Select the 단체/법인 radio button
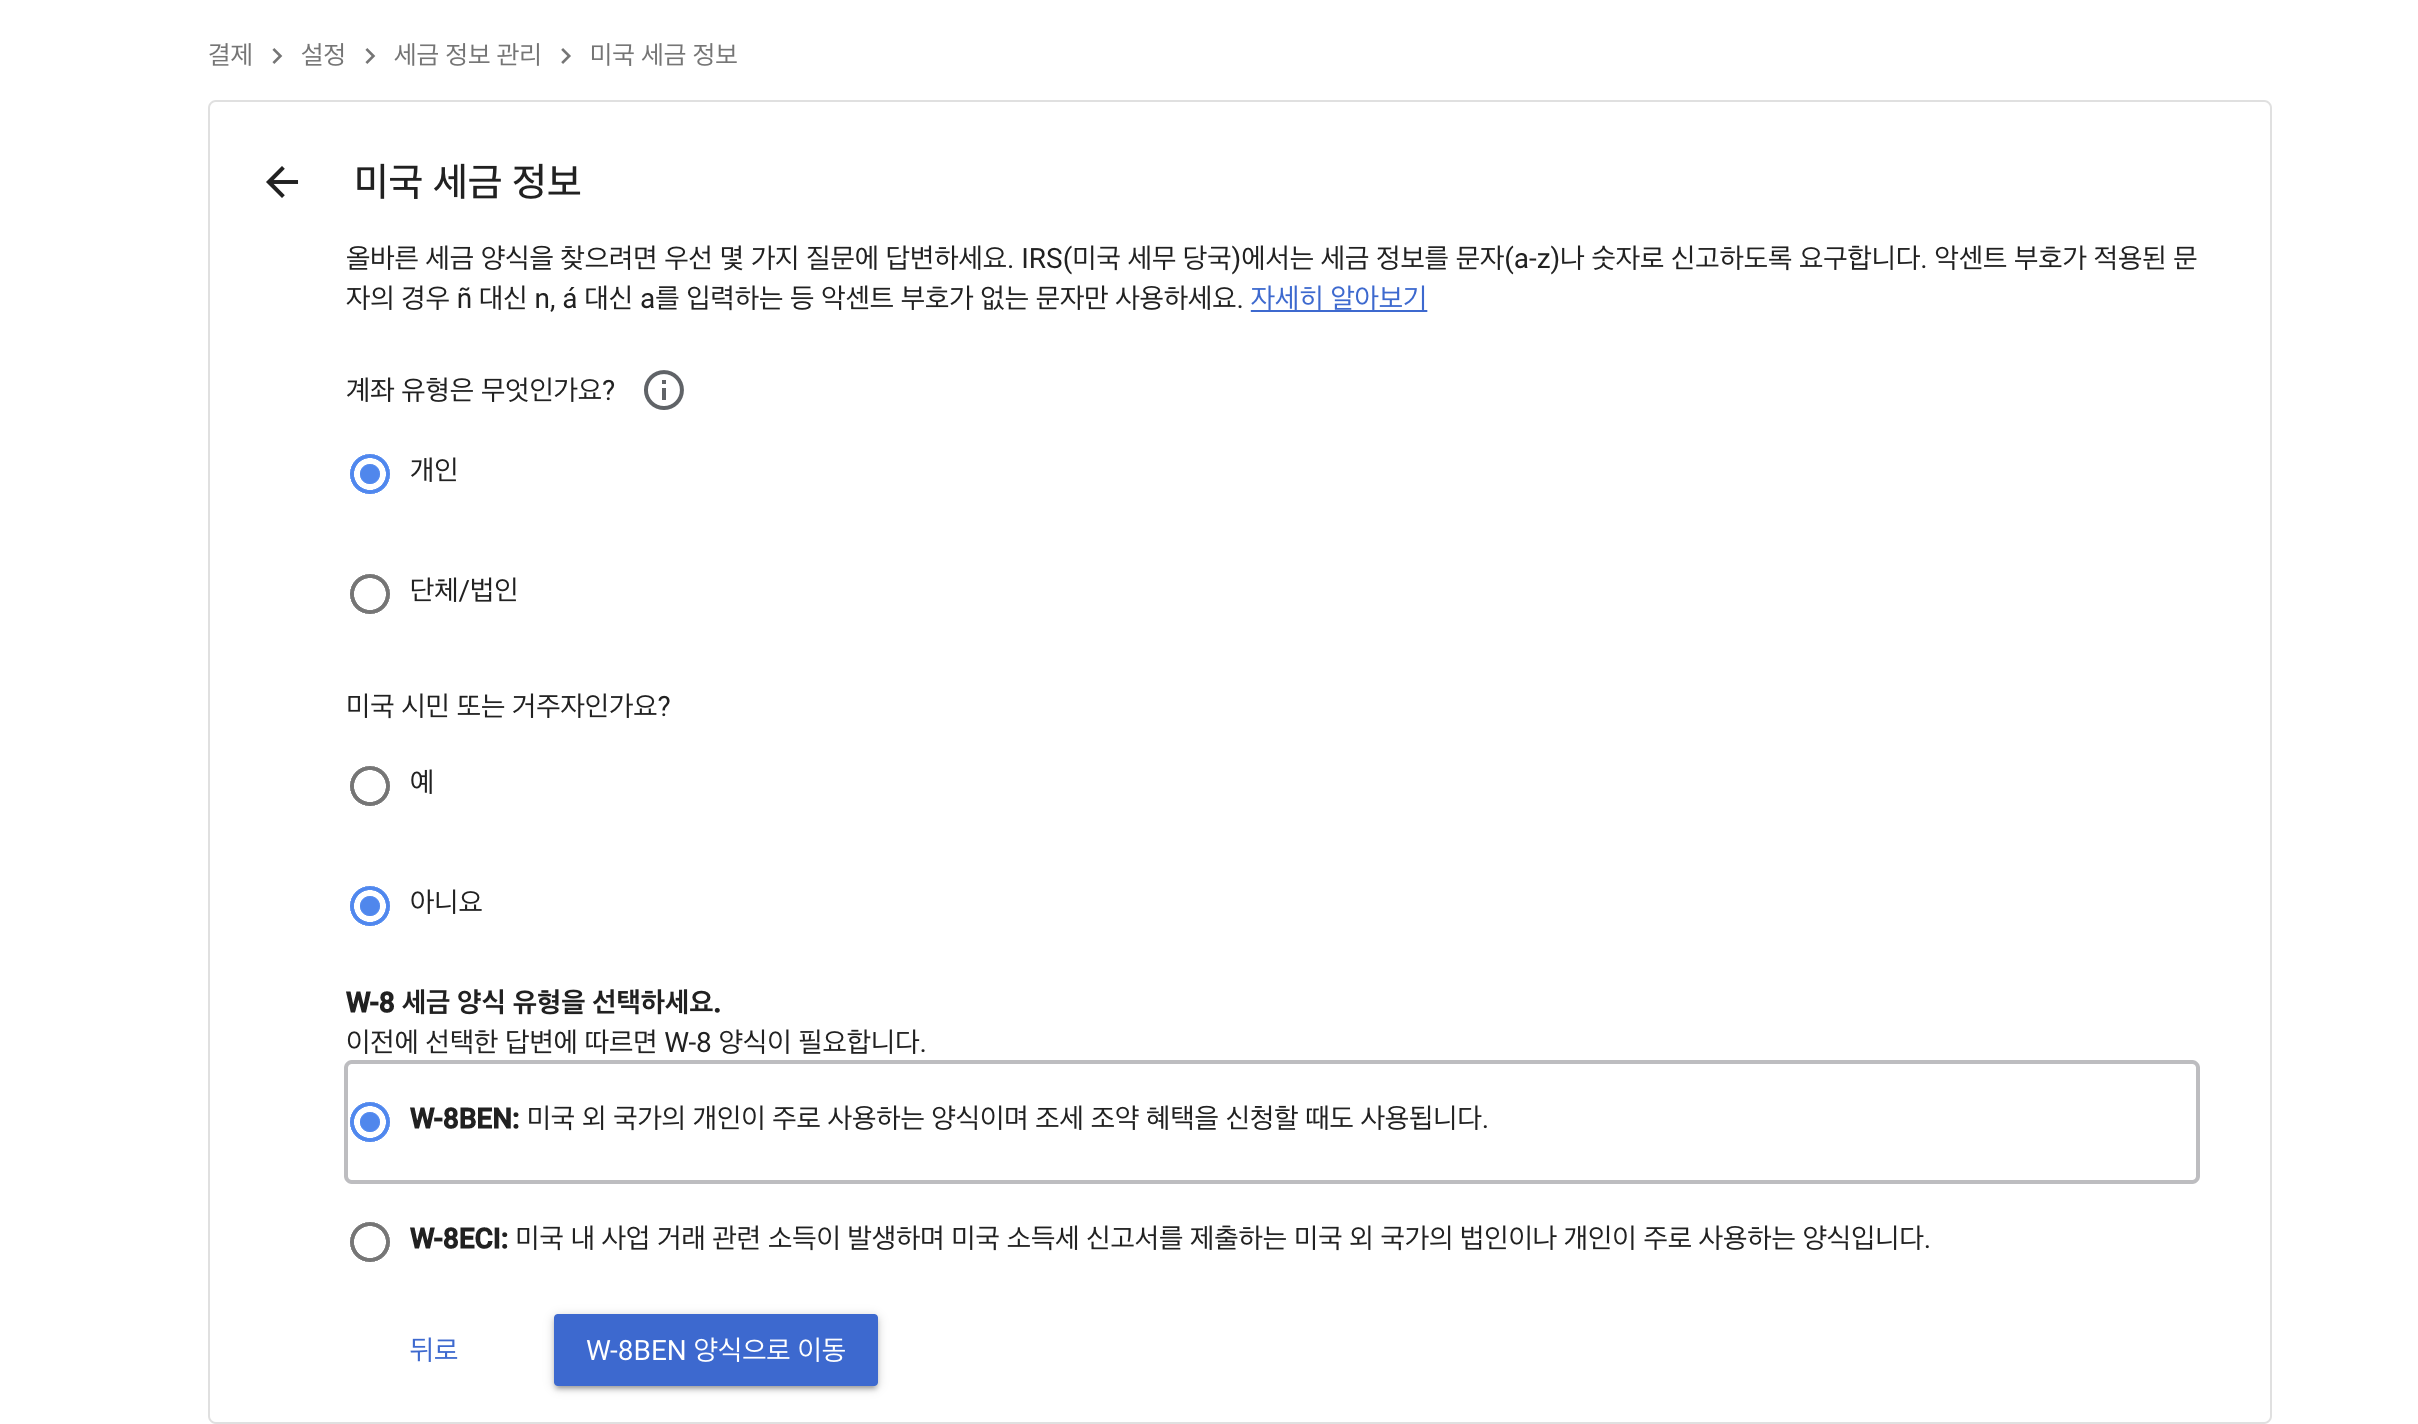 click(370, 593)
